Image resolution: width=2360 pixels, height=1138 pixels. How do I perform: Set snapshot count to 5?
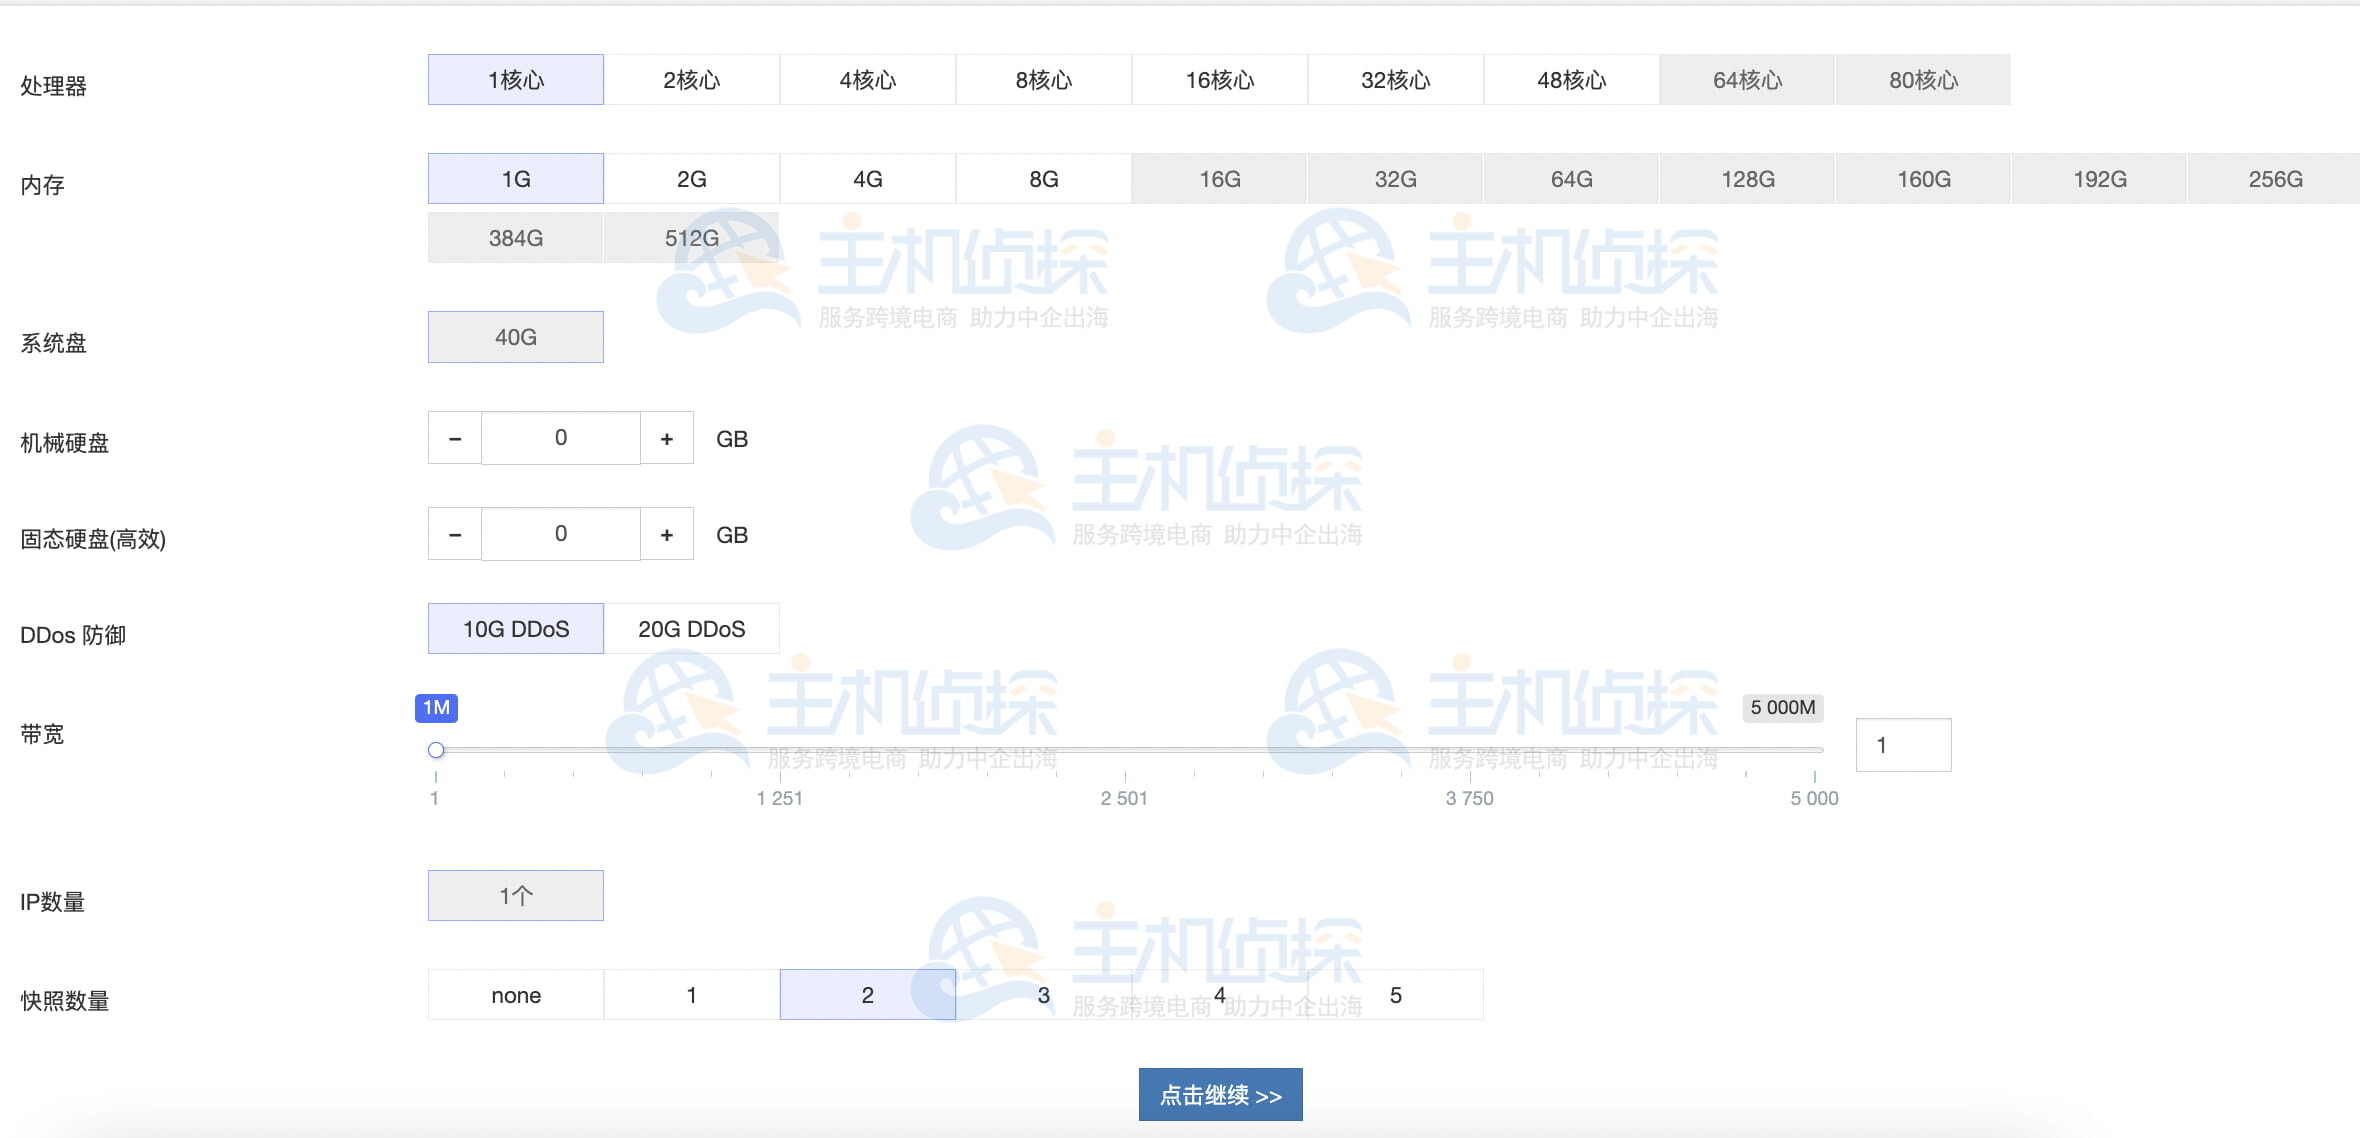click(1395, 995)
